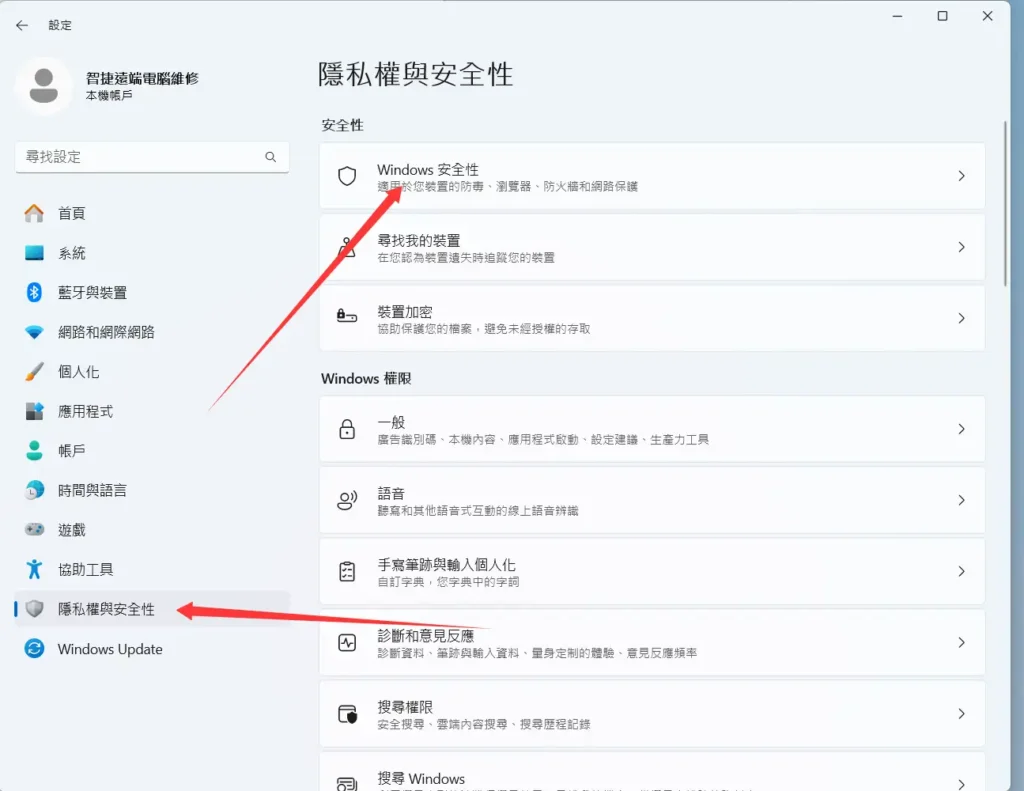
Task: Open 診斷和意見反應 settings
Action: tap(652, 643)
